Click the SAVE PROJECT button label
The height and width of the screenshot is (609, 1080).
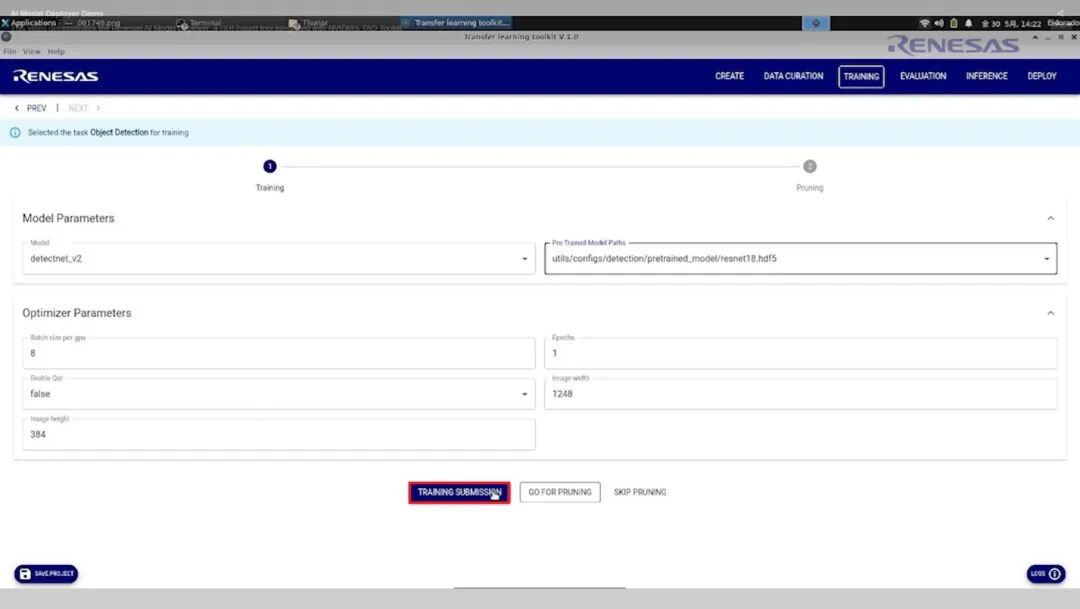click(54, 574)
